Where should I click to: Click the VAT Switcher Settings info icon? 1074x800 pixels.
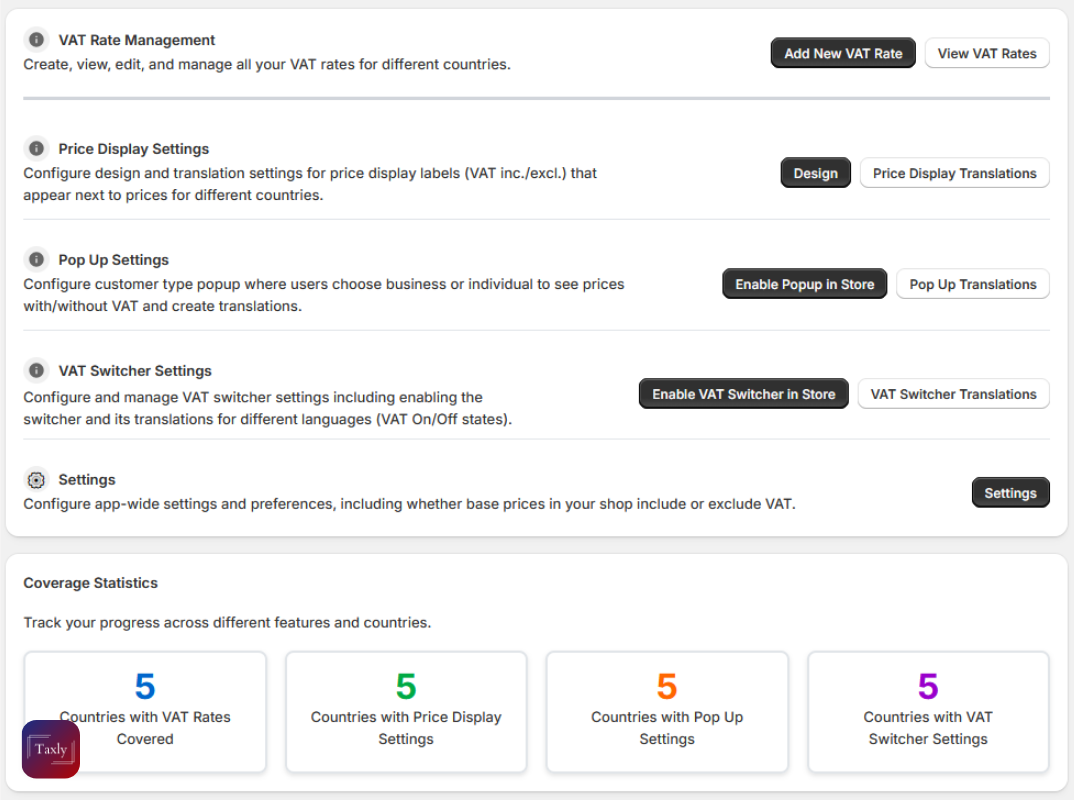coord(36,370)
